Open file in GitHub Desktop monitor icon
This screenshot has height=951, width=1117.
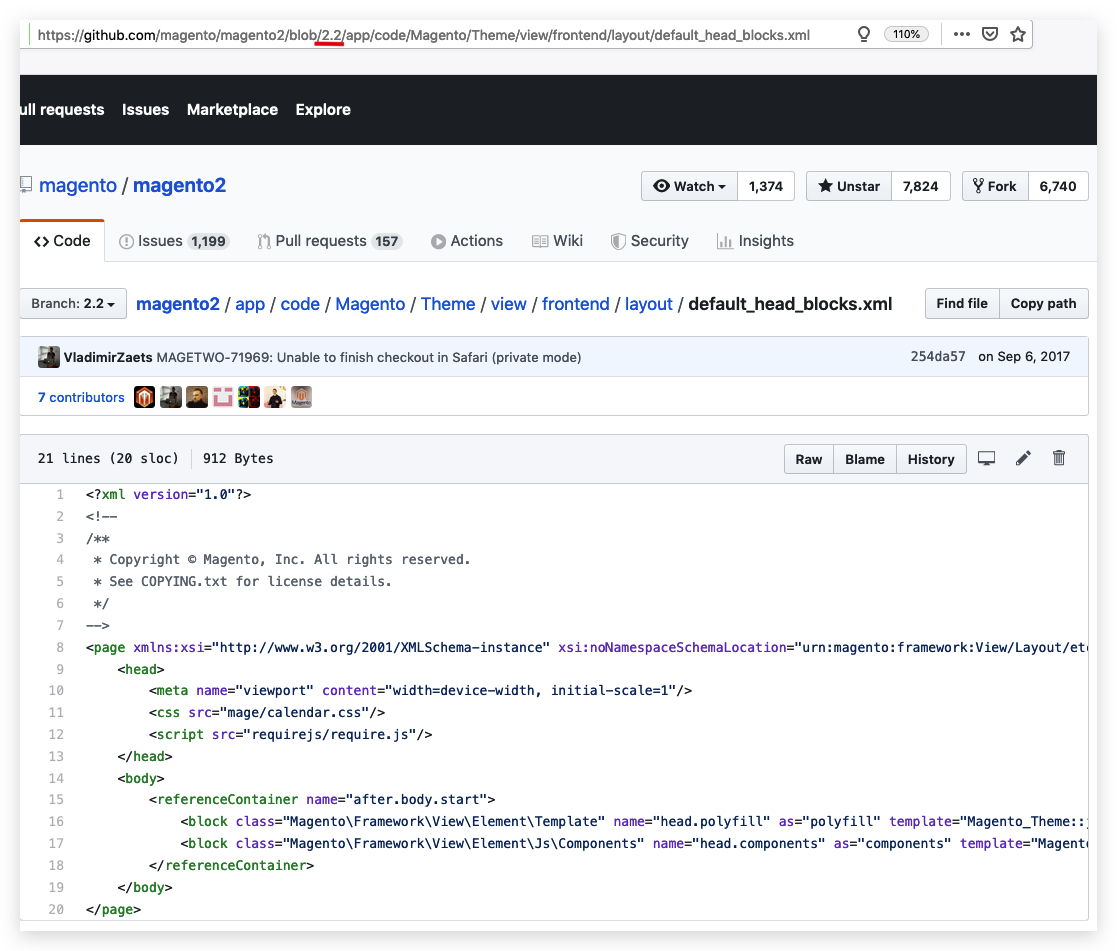[986, 459]
